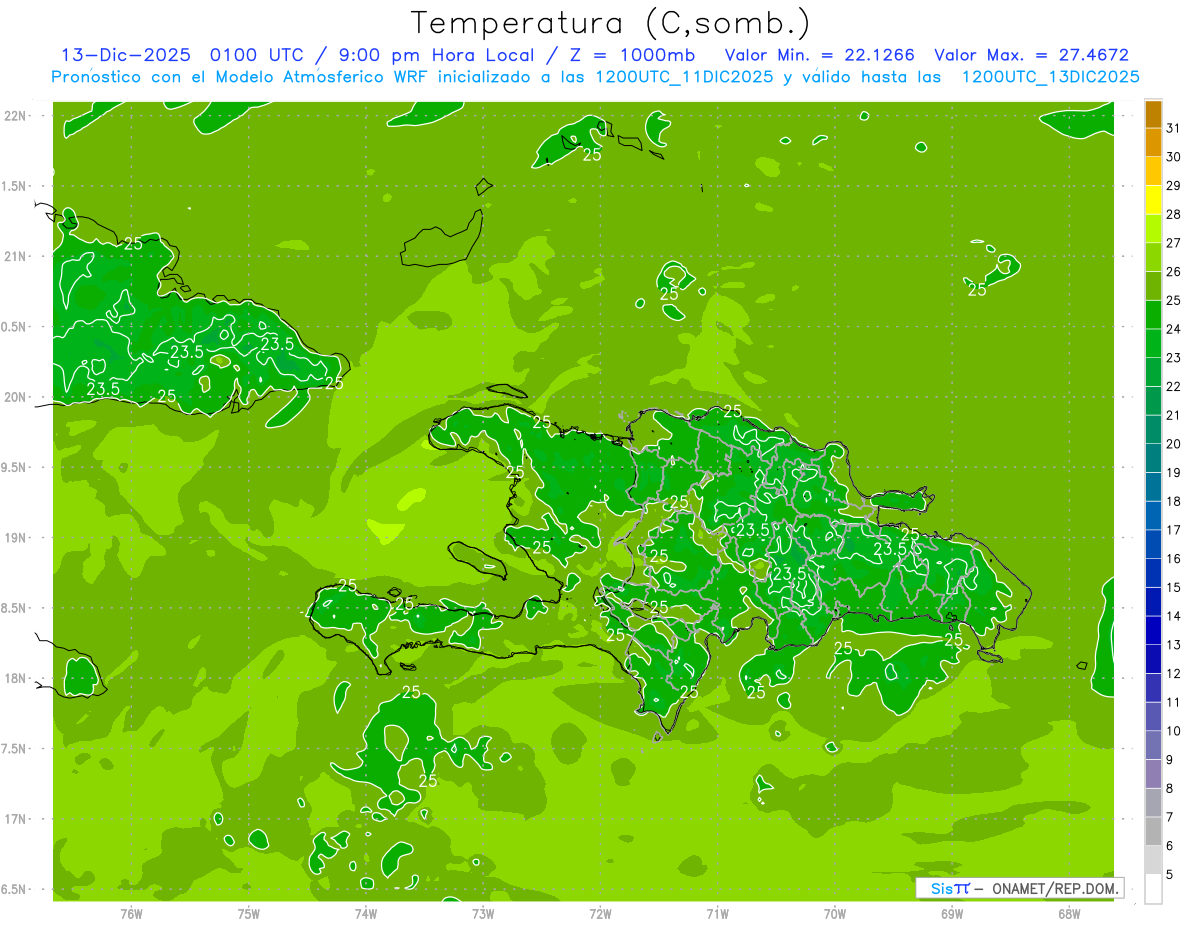Click the "75W" longitude axis label
This screenshot has width=1200, height=927.
(248, 914)
